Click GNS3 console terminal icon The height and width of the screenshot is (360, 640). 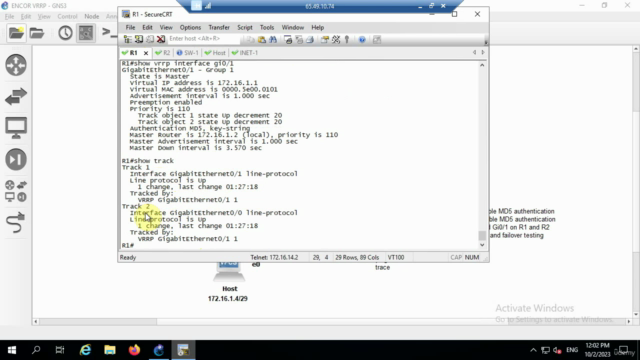(109, 32)
